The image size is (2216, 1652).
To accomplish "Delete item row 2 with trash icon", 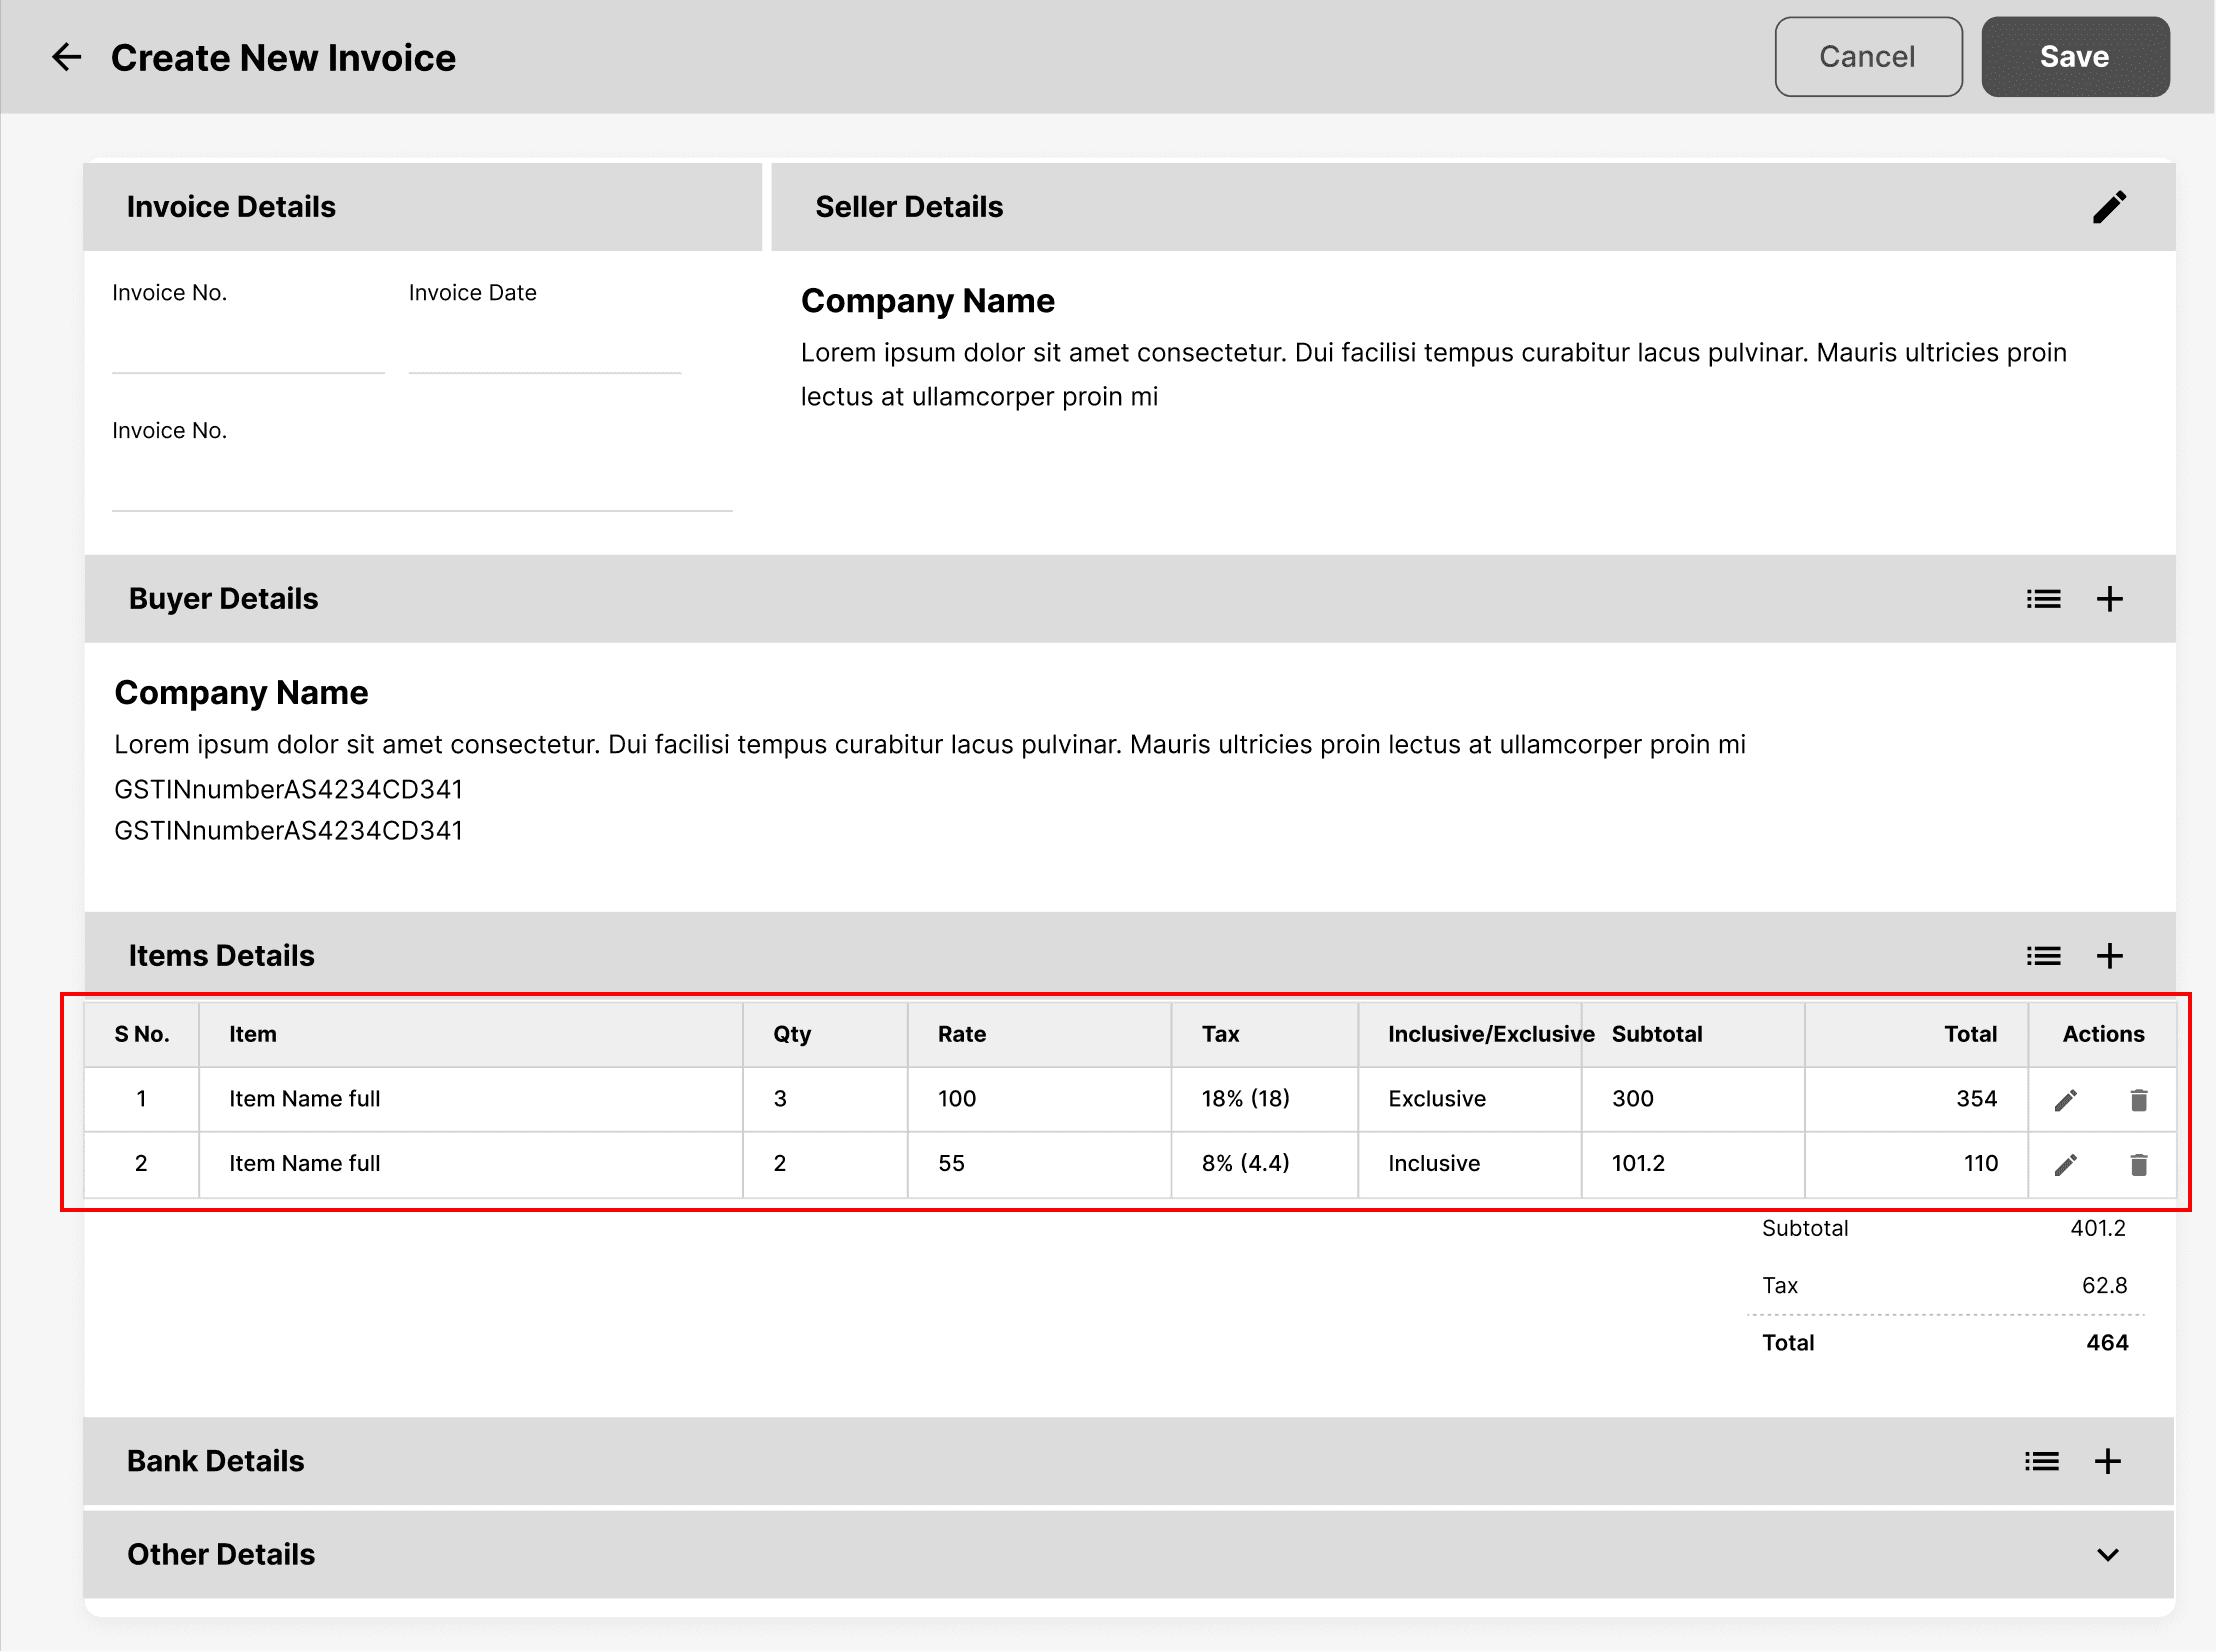I will click(x=2138, y=1165).
